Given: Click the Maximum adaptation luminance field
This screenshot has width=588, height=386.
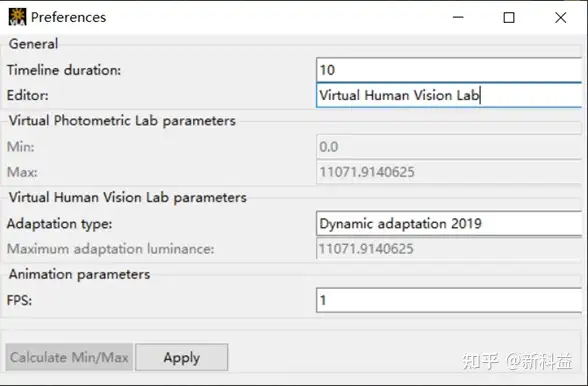Looking at the screenshot, I should pyautogui.click(x=449, y=249).
